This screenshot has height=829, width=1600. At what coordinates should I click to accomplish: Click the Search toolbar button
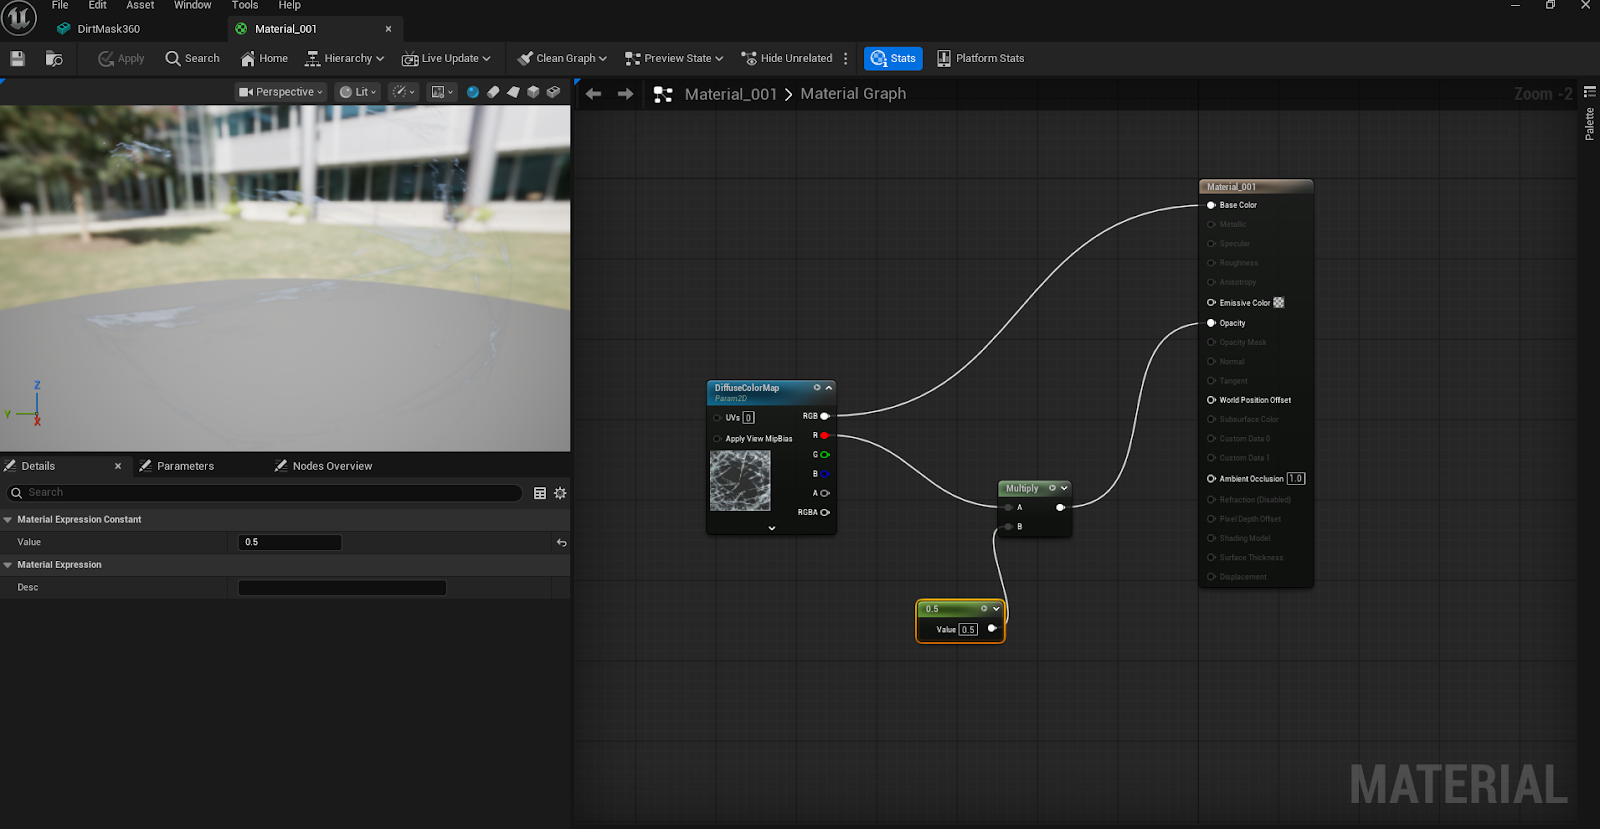point(192,59)
